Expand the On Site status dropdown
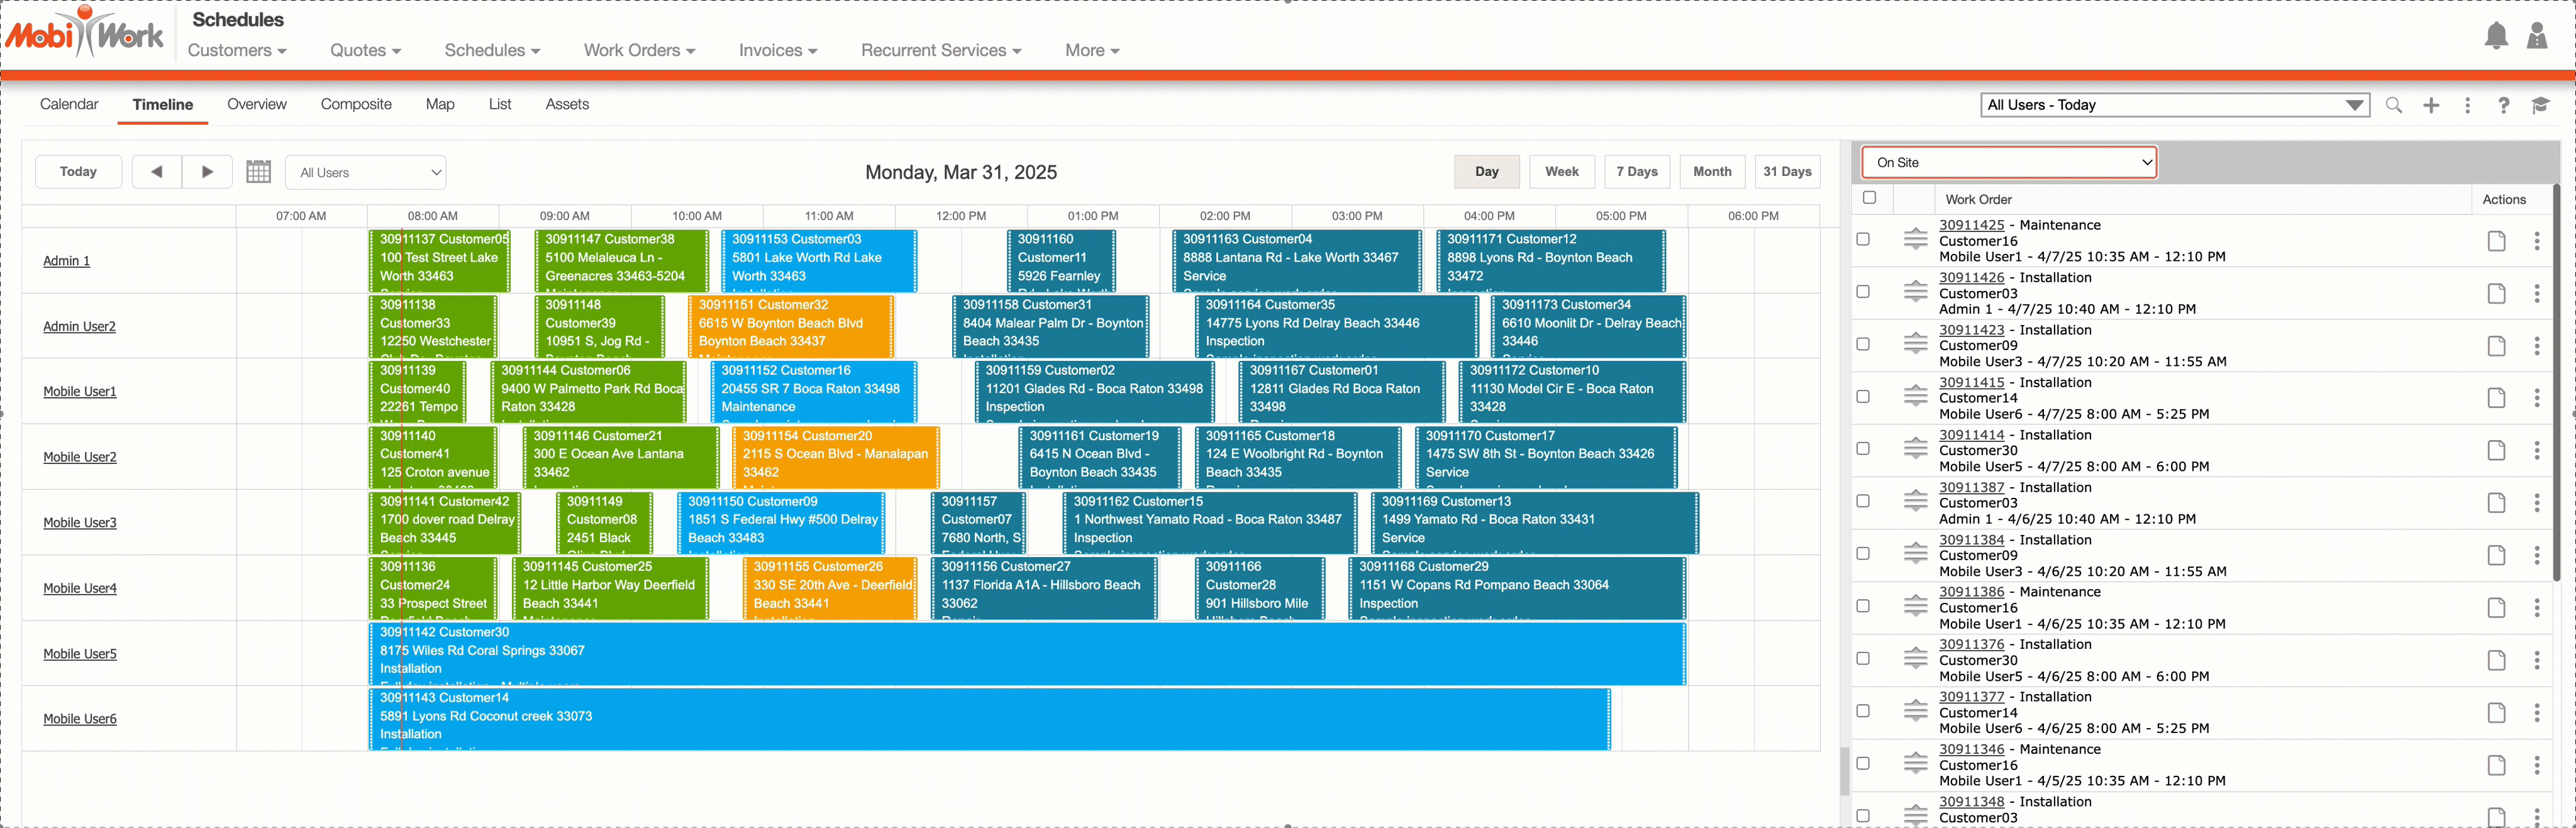This screenshot has width=2576, height=828. pos(2009,162)
